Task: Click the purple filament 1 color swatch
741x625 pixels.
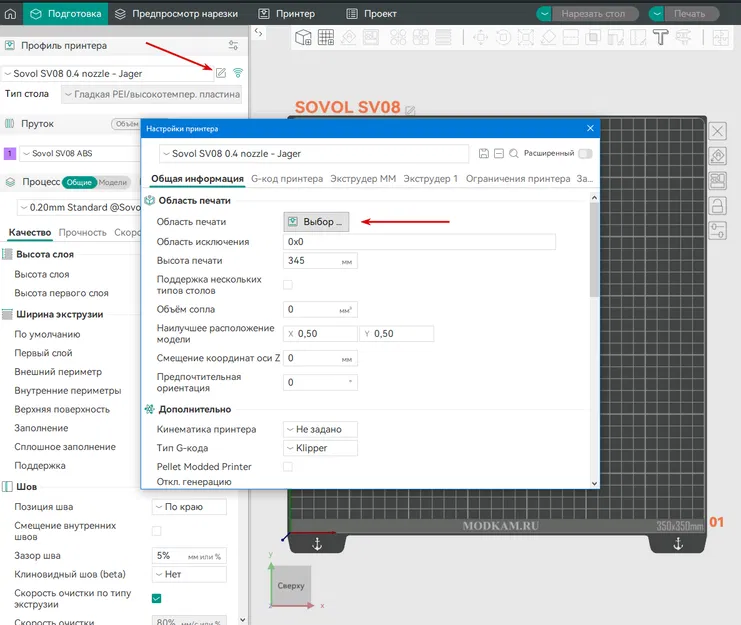Action: pyautogui.click(x=10, y=154)
